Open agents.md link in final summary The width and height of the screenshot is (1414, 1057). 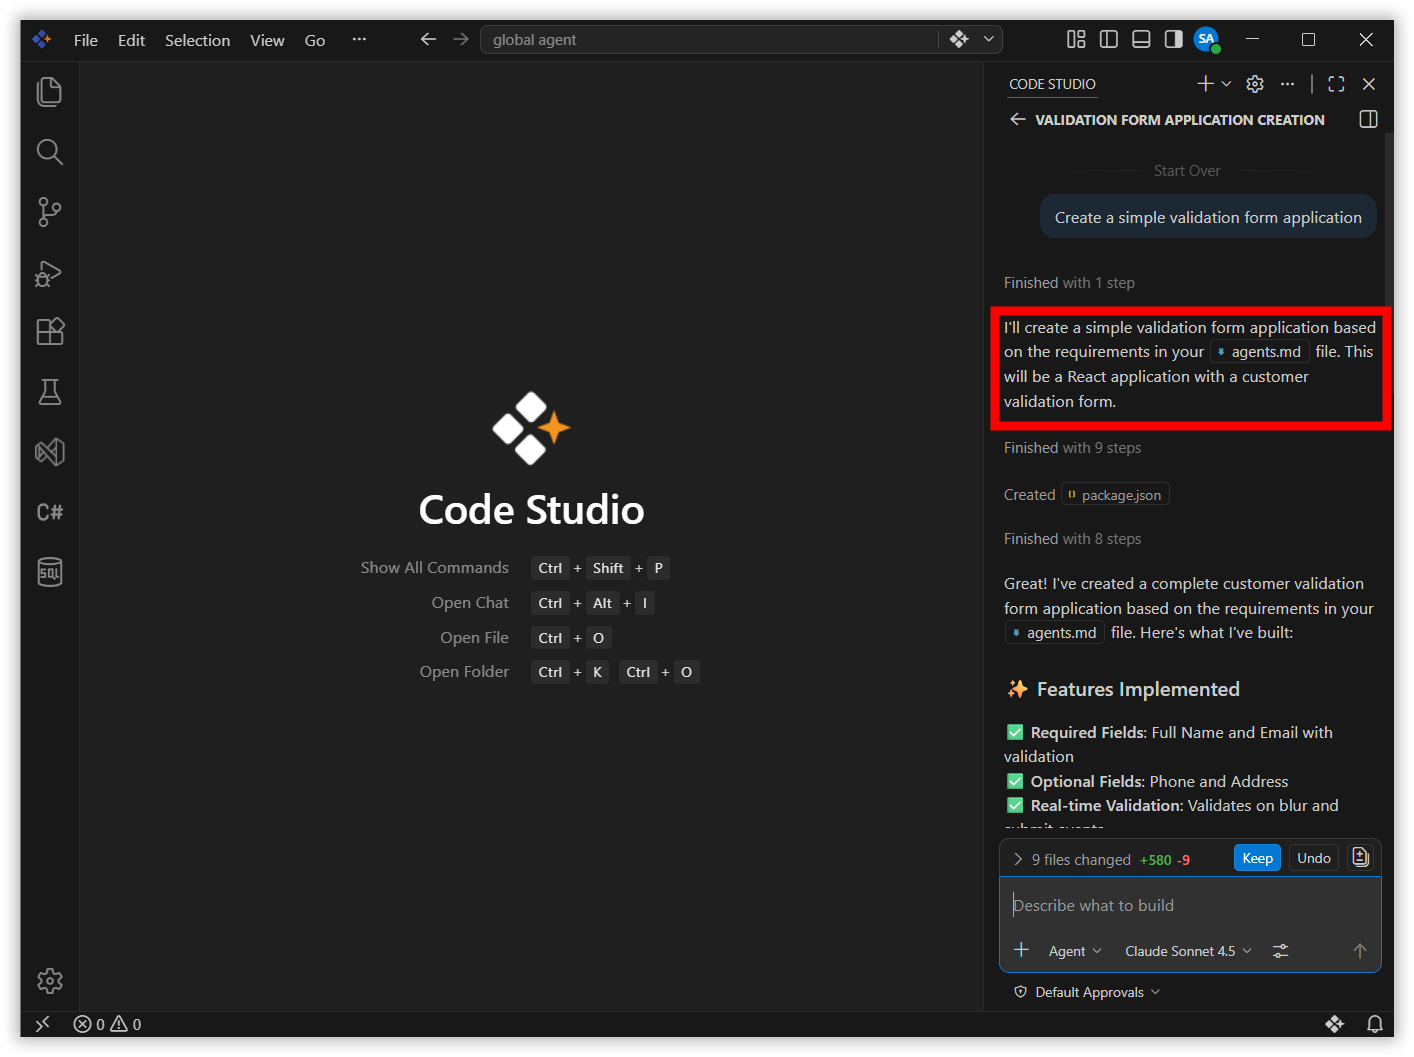pos(1055,633)
